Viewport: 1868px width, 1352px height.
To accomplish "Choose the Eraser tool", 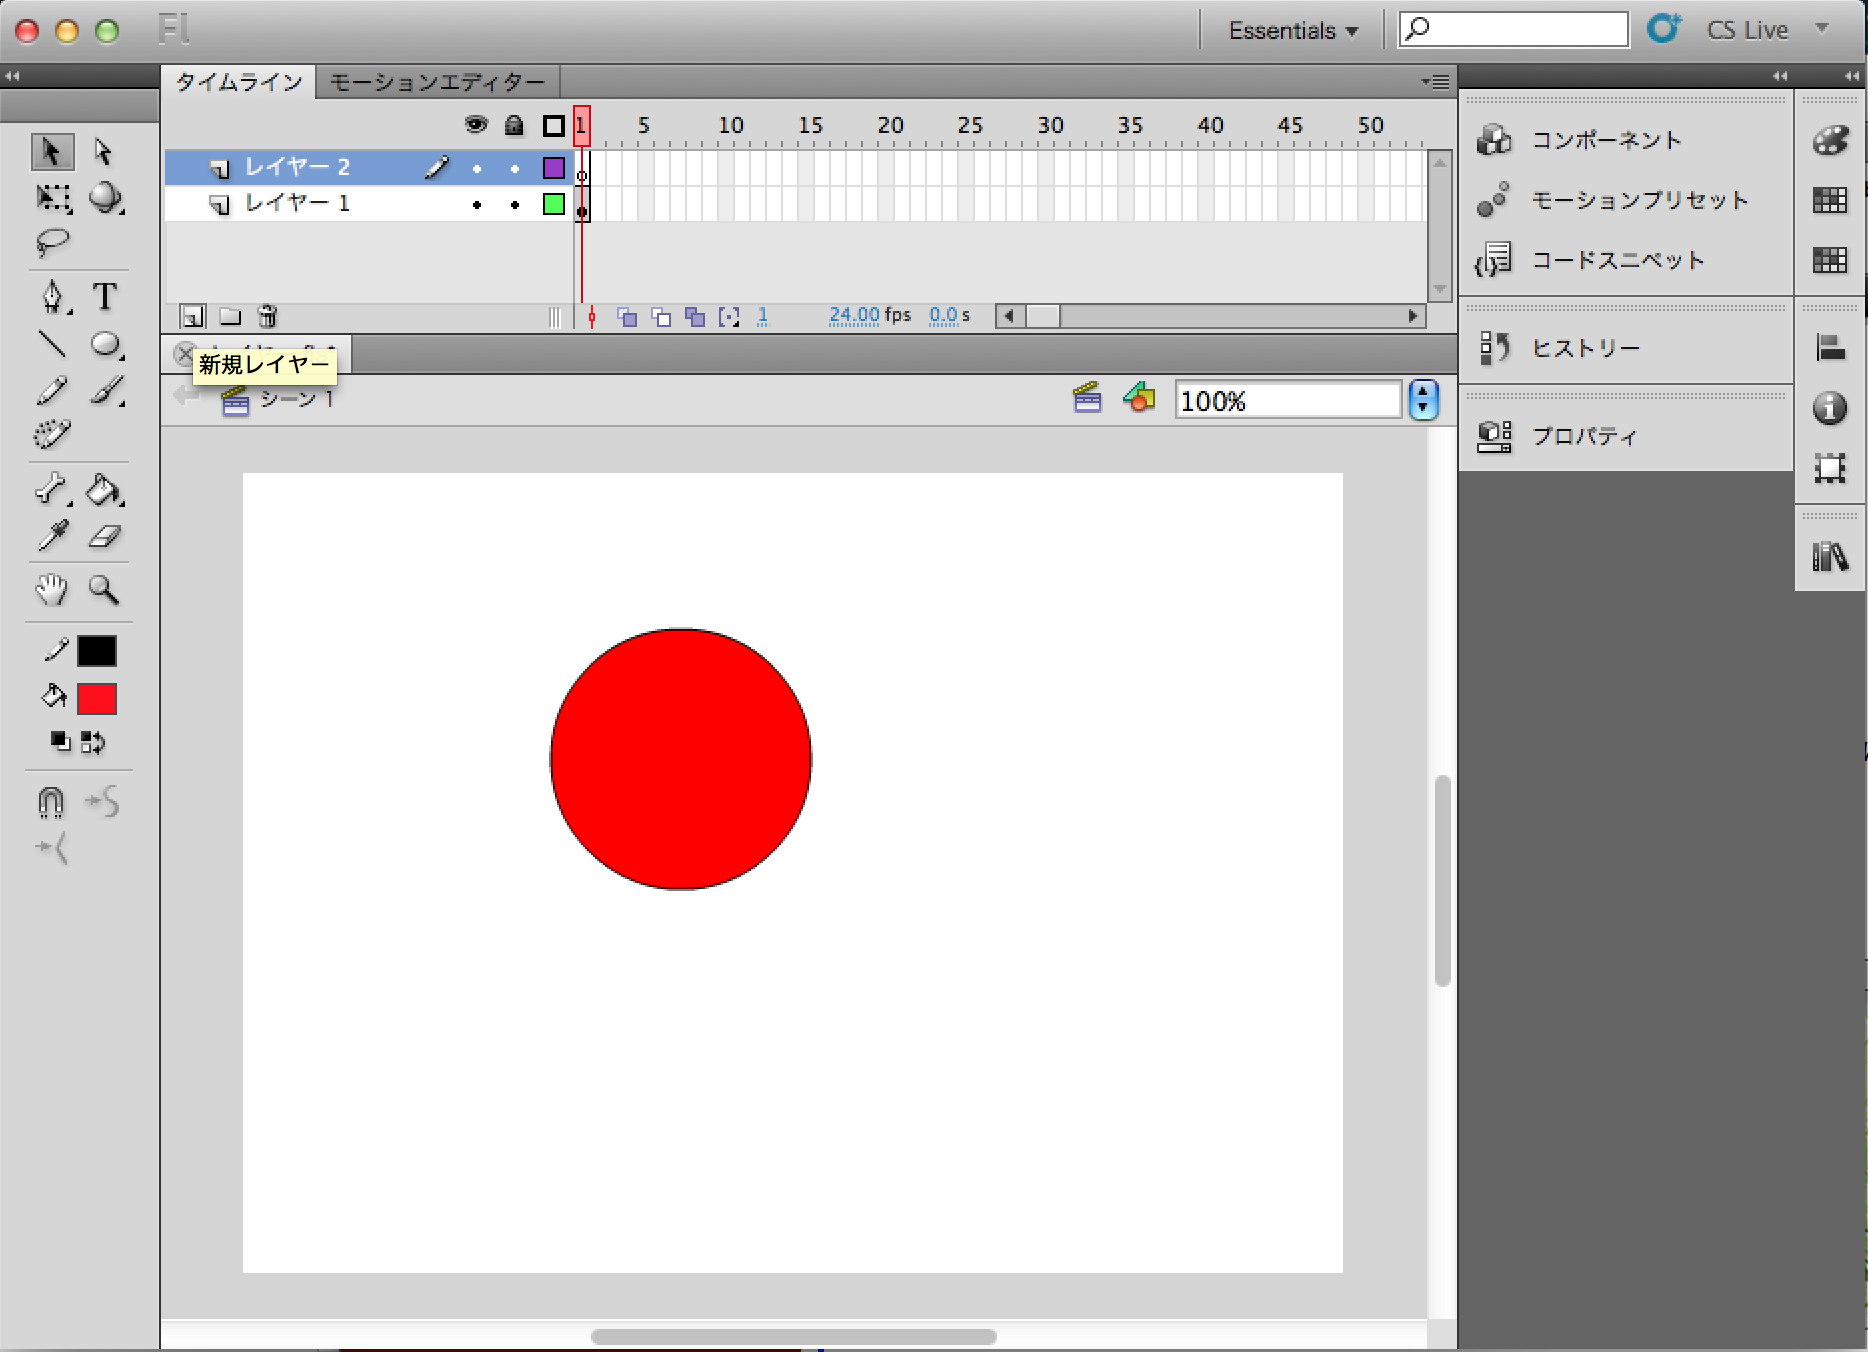I will coord(104,537).
